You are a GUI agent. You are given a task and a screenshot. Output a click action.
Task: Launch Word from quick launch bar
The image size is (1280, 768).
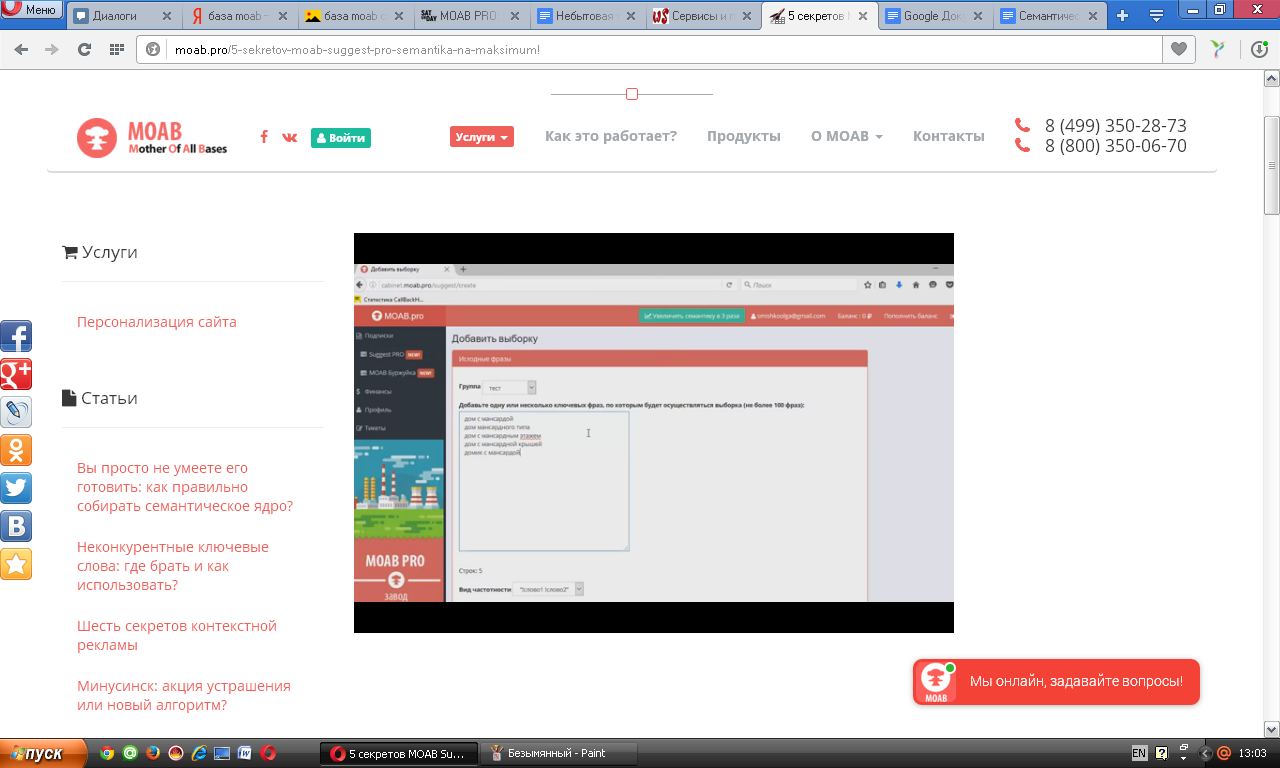click(x=245, y=753)
